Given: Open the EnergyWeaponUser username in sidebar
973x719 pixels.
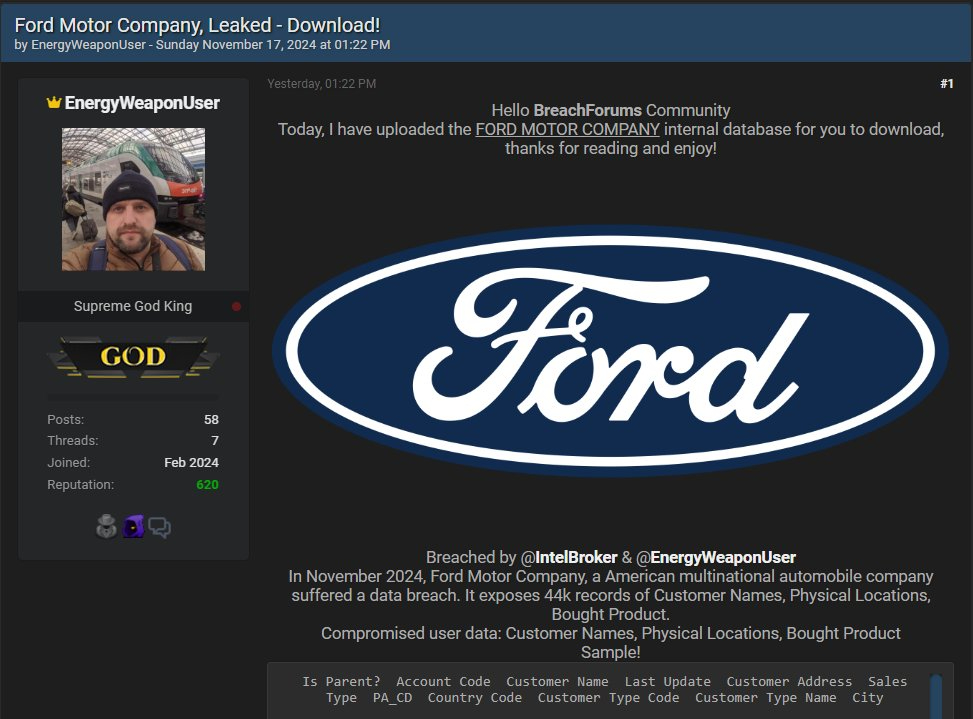Looking at the screenshot, I should point(142,103).
